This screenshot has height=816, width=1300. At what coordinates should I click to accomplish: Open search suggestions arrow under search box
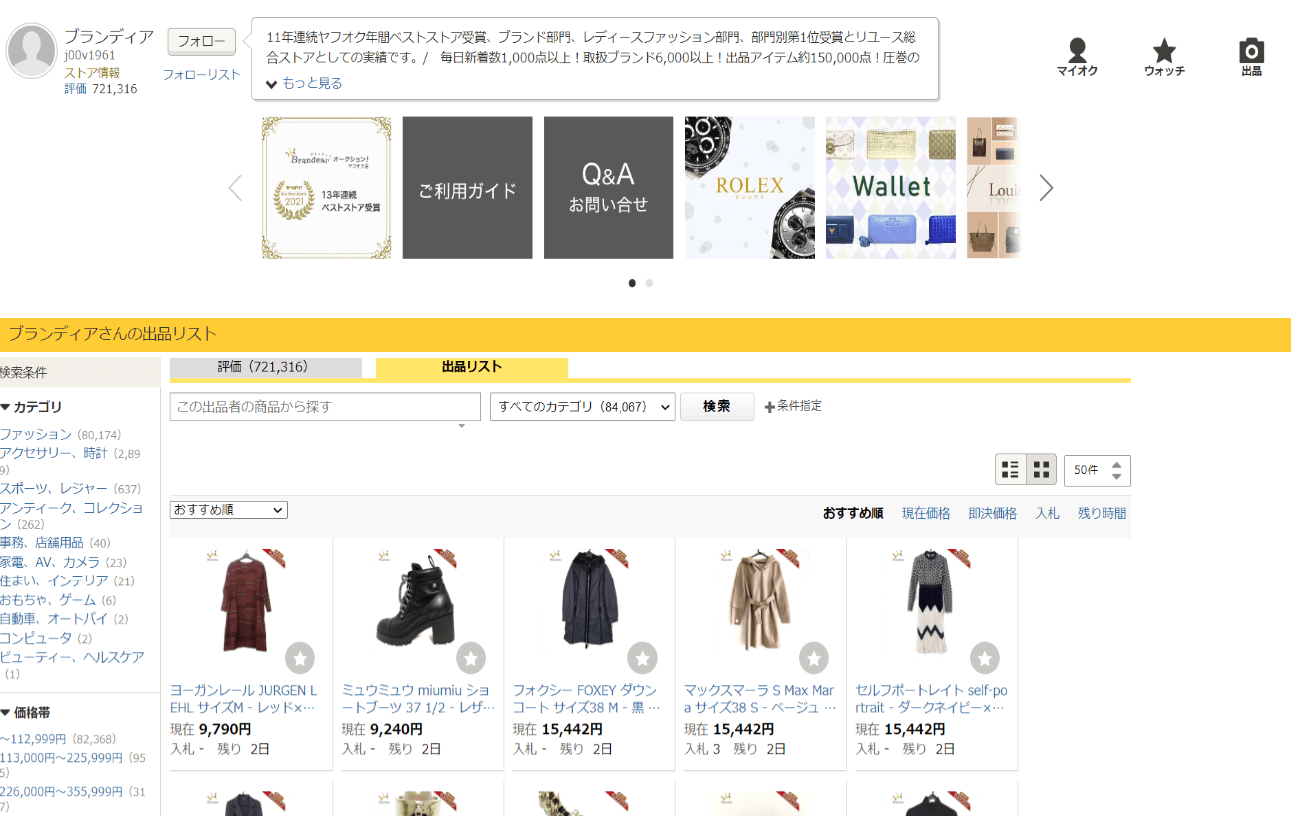pos(462,427)
